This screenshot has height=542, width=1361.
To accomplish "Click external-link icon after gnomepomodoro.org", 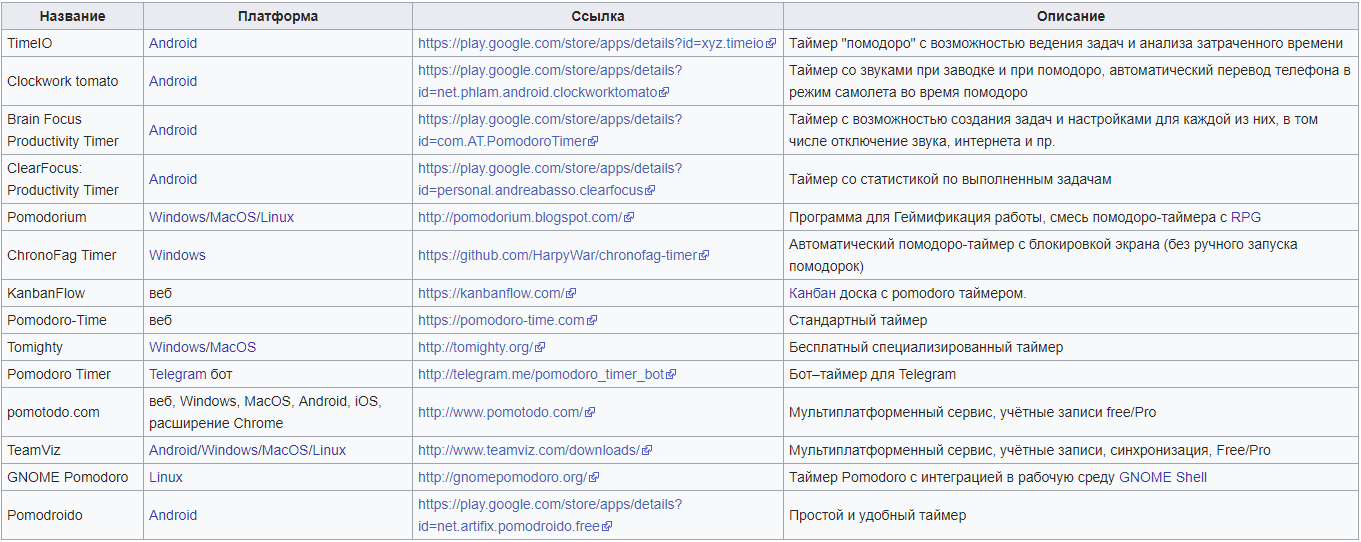I will tap(594, 478).
